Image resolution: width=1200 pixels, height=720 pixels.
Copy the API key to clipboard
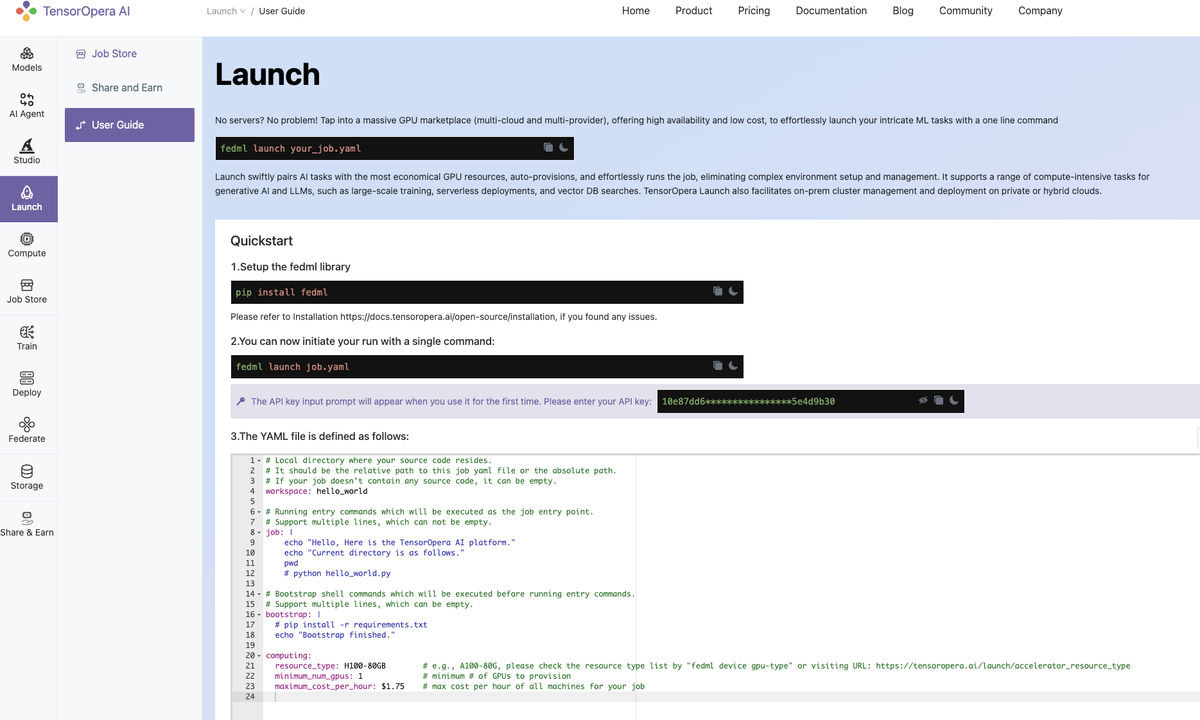tap(938, 400)
